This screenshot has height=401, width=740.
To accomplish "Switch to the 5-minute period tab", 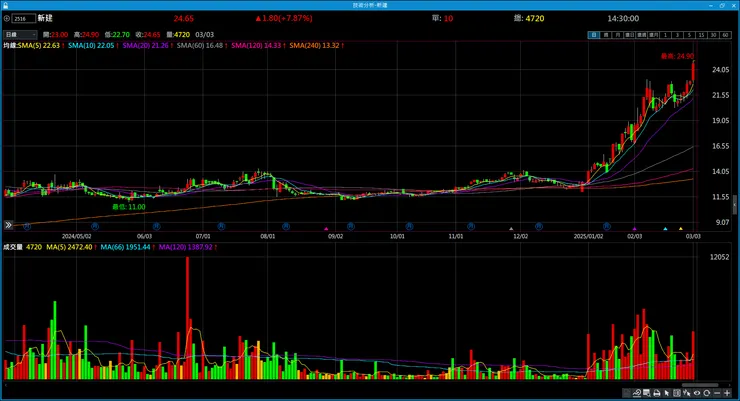I will click(x=689, y=35).
